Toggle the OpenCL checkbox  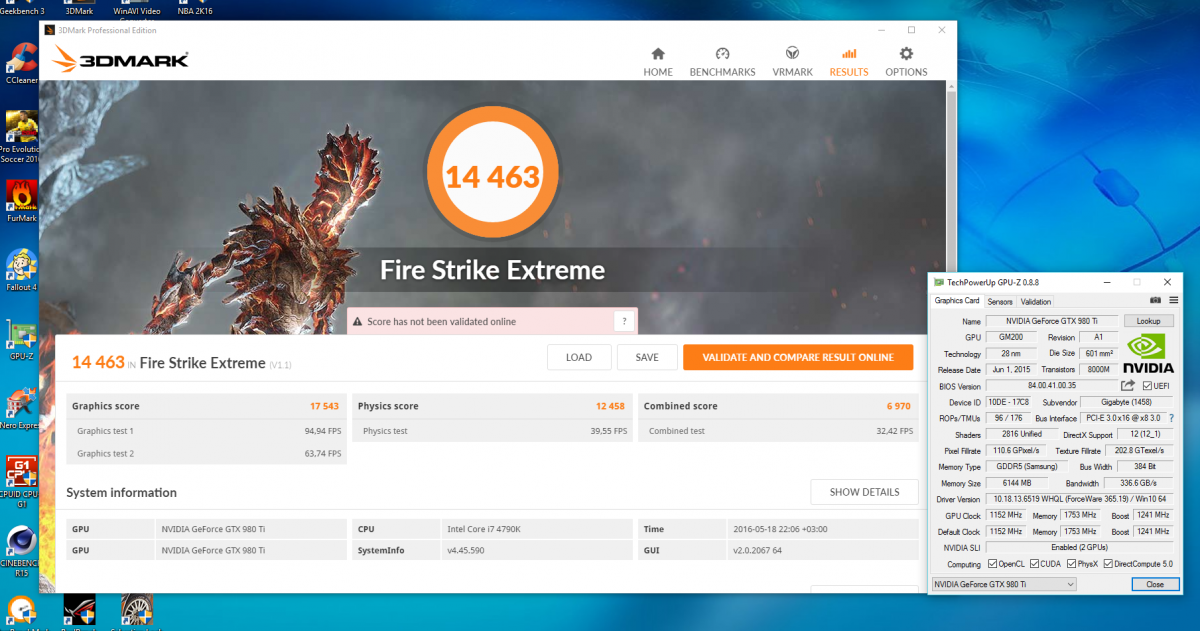click(x=992, y=564)
